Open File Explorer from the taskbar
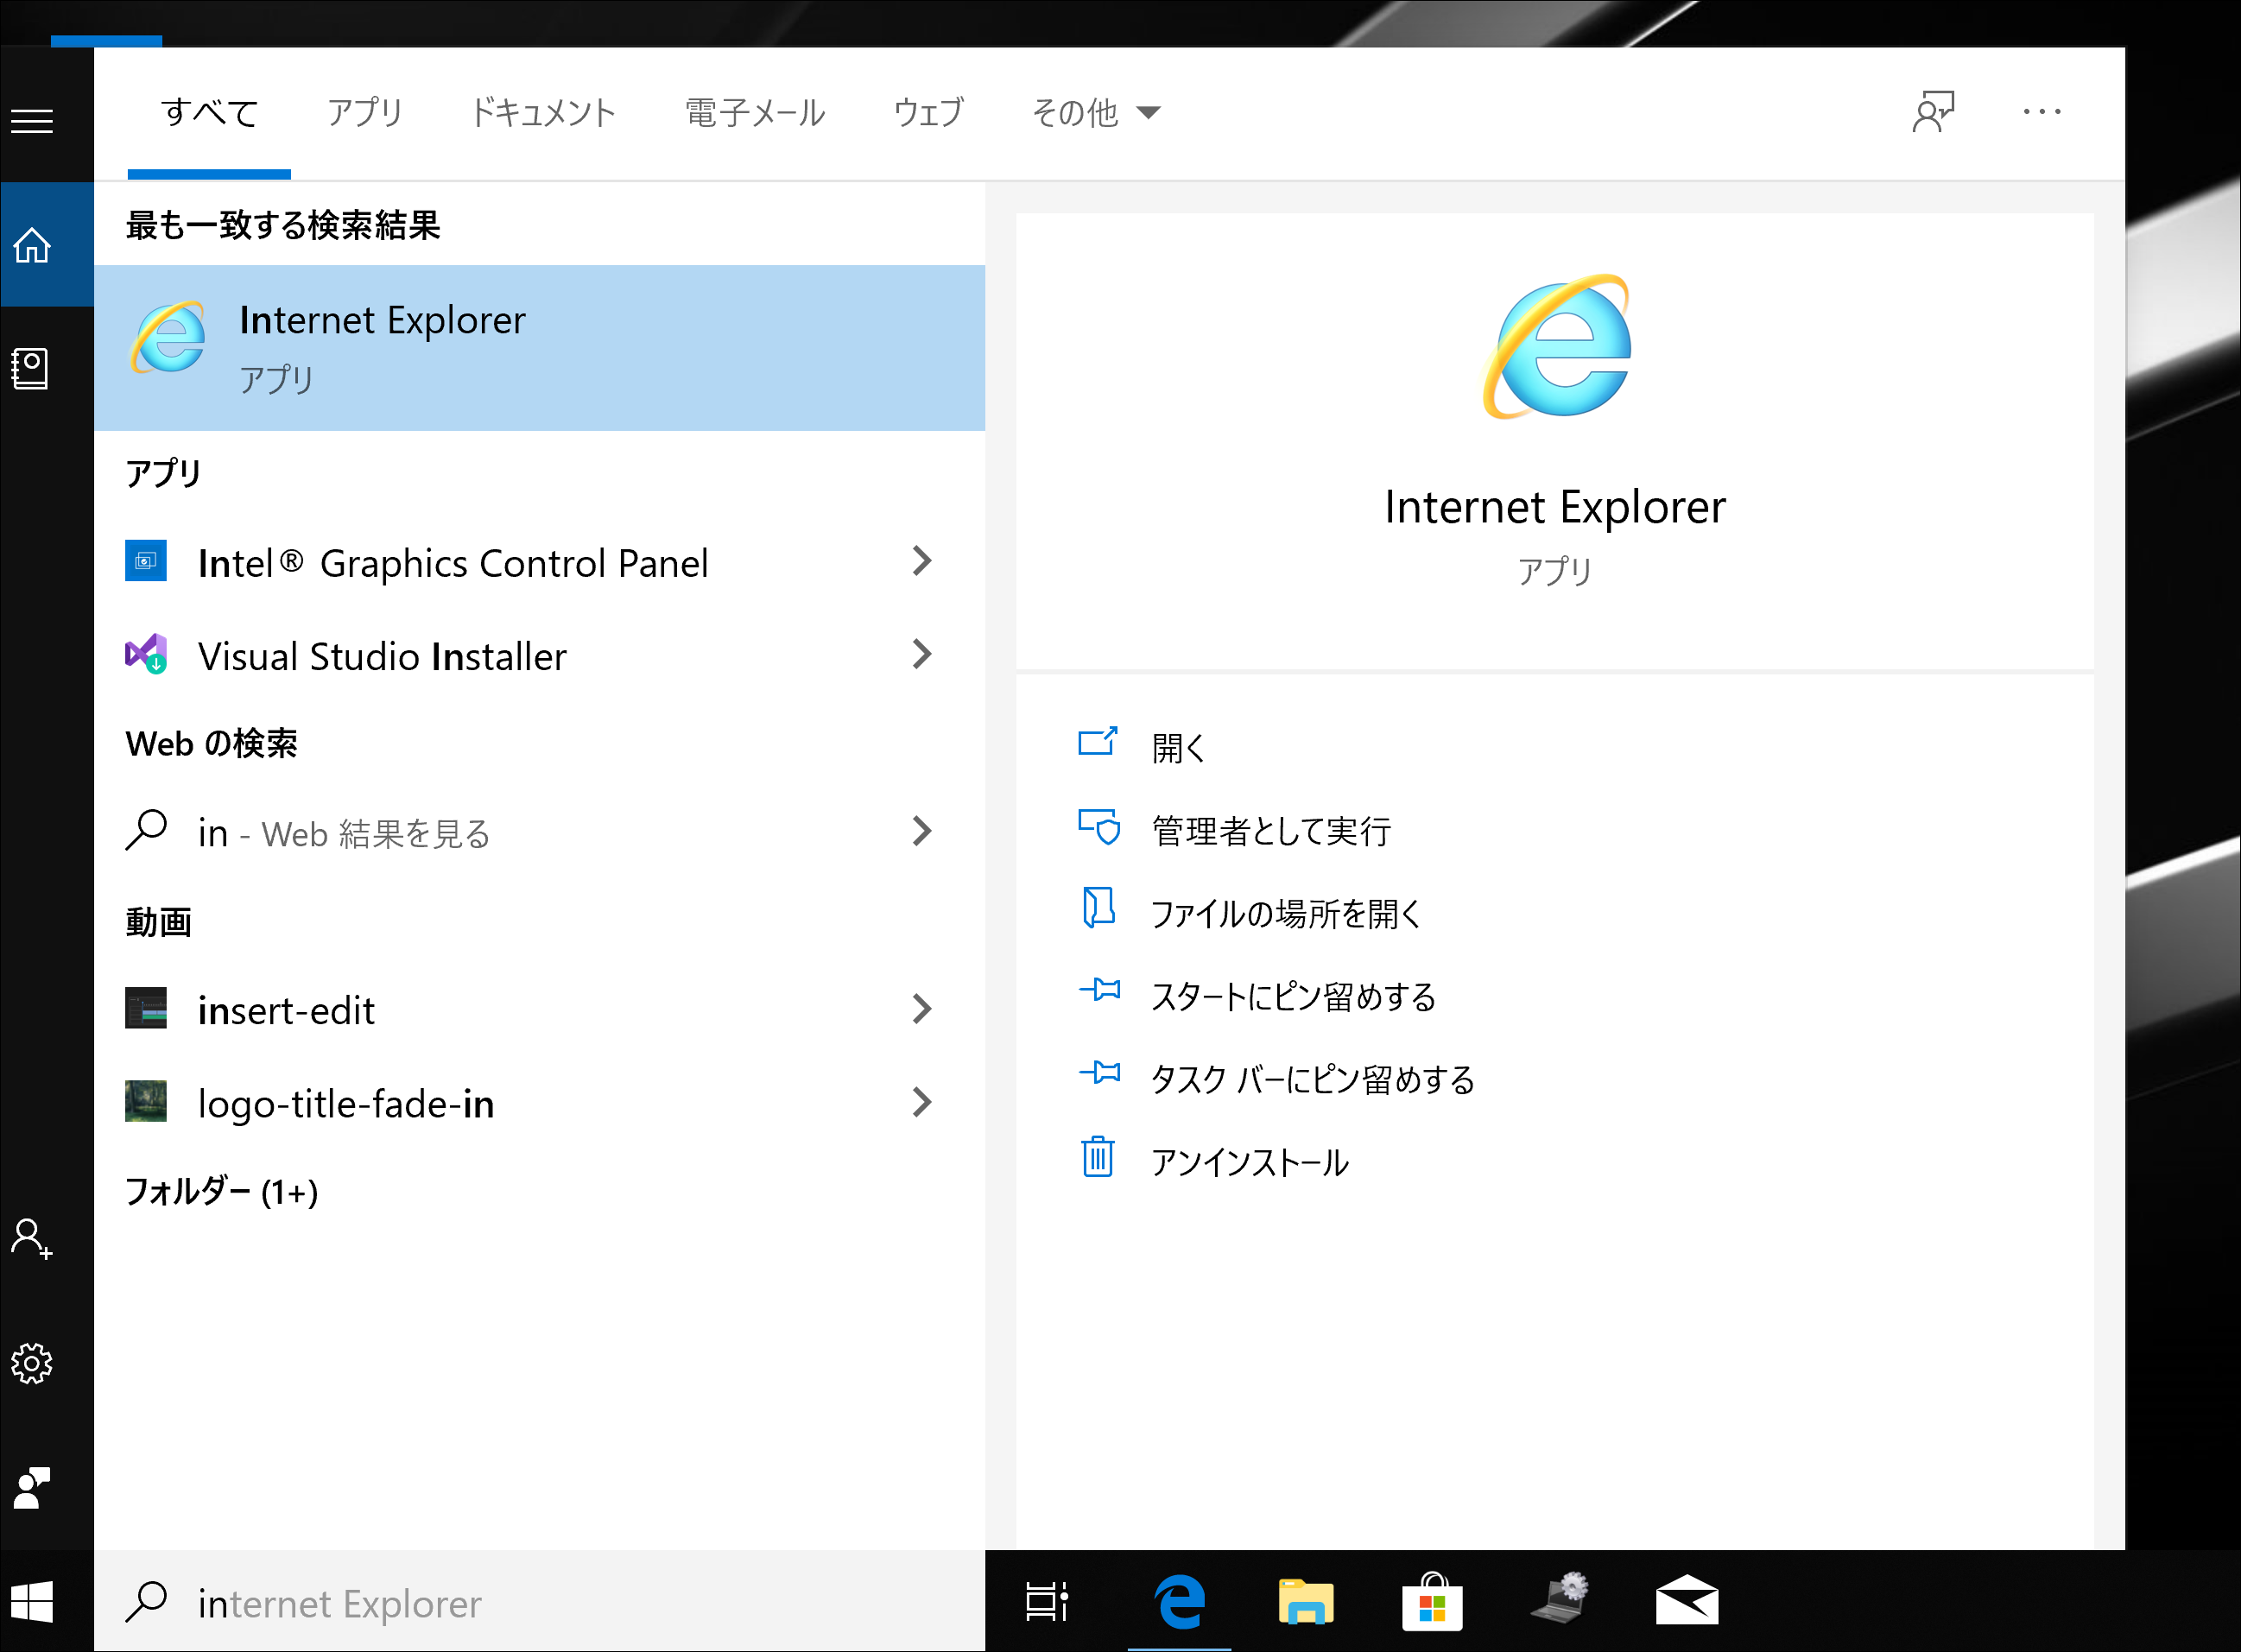Screen dimensions: 2241x1652 (1306, 1601)
